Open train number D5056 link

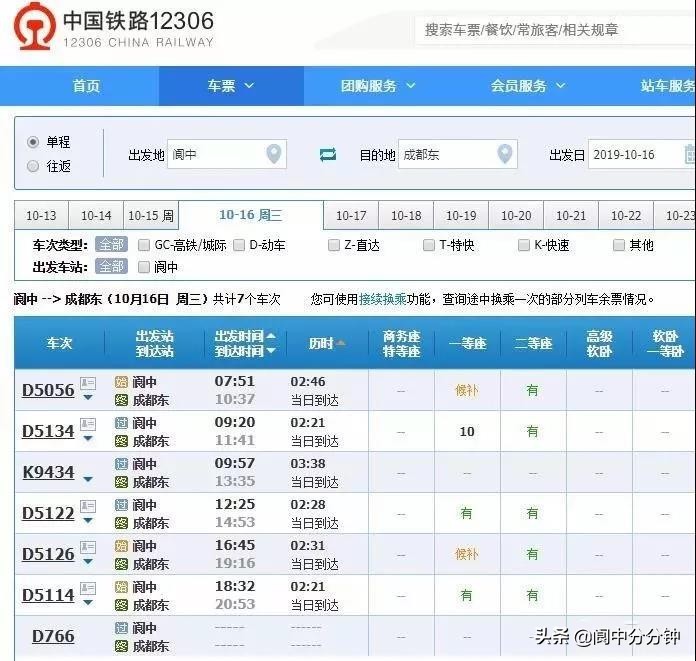pos(48,390)
